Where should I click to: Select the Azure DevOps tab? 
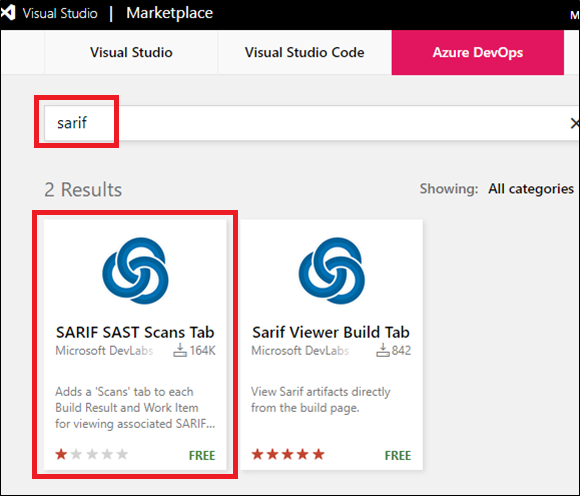(478, 53)
